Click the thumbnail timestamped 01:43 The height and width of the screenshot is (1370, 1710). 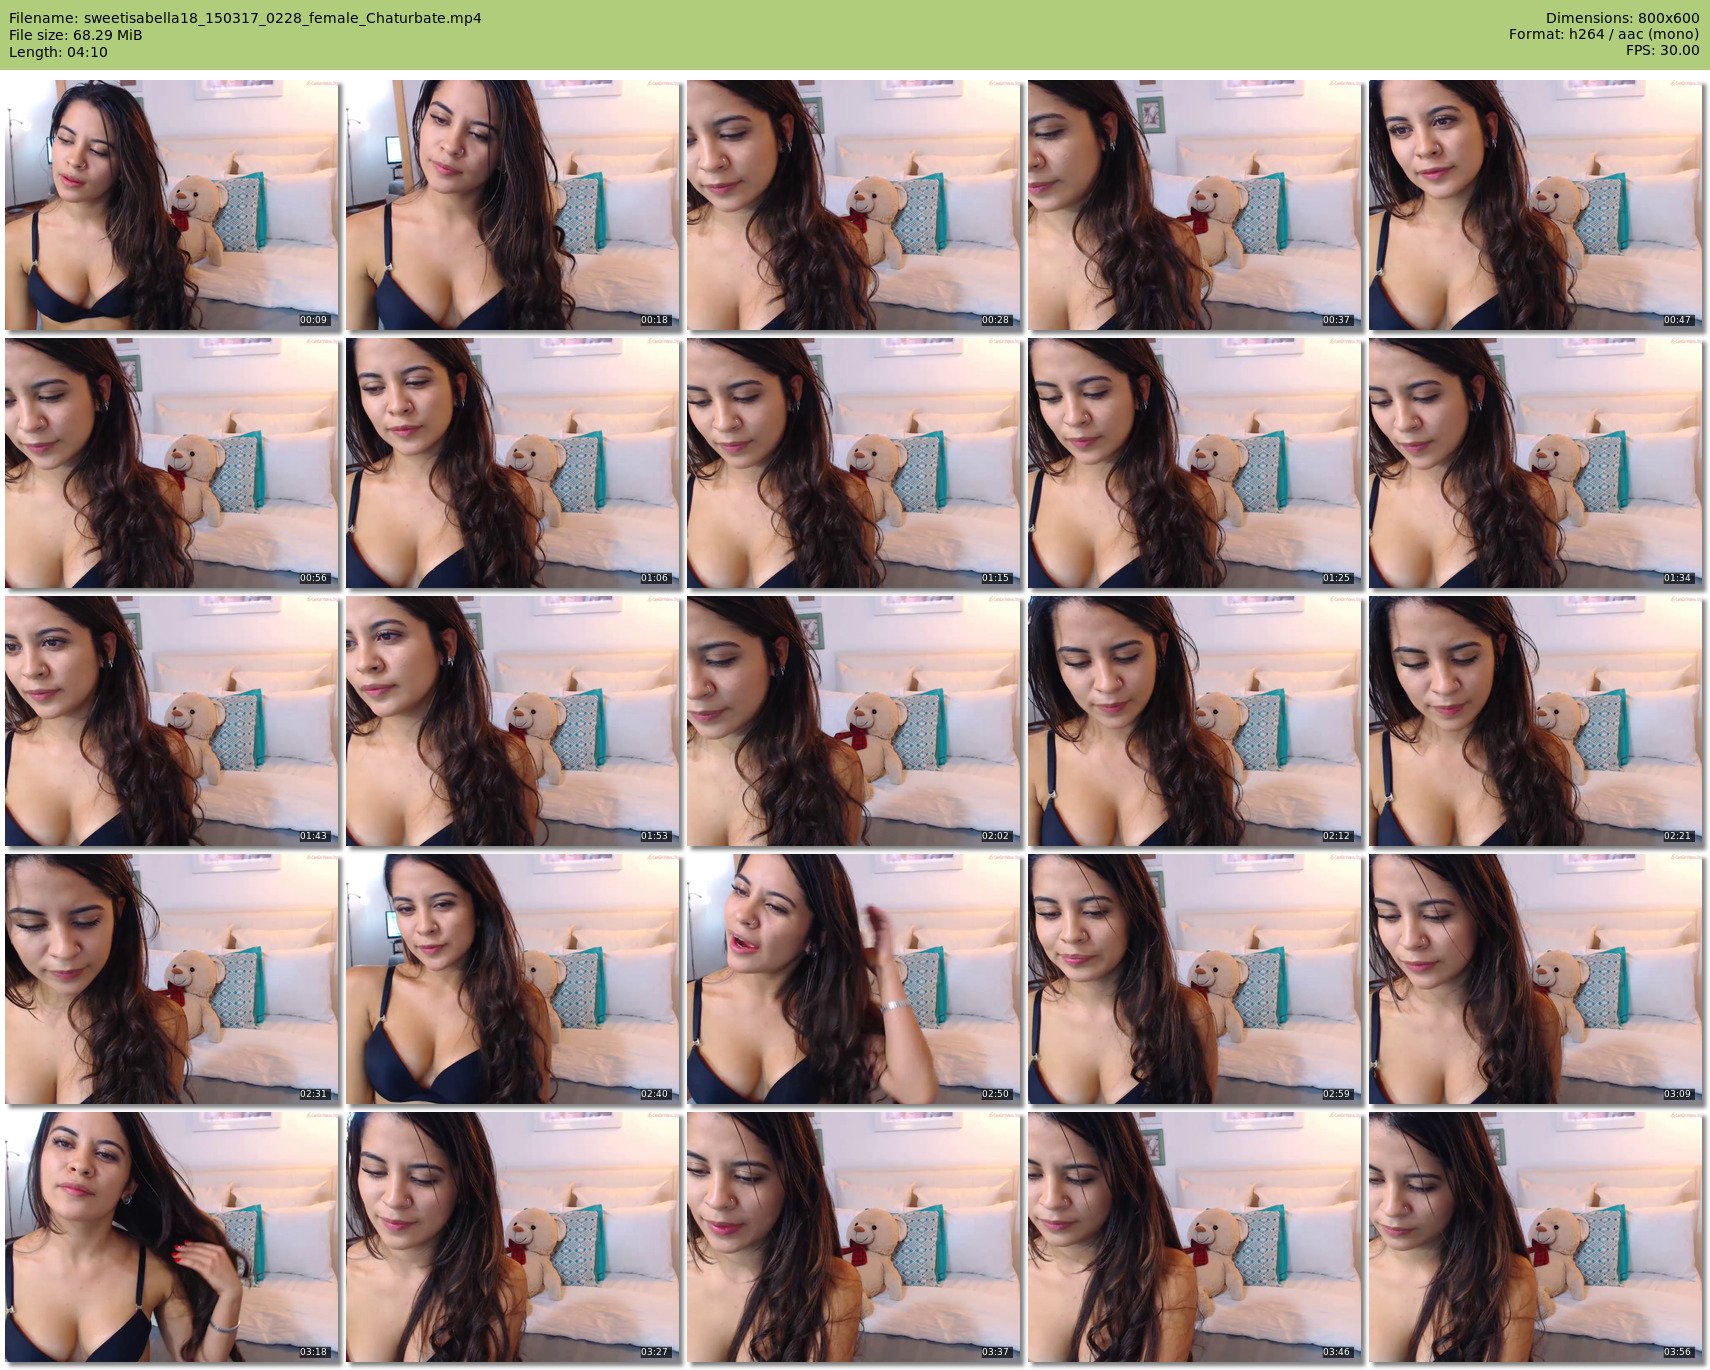(x=172, y=721)
